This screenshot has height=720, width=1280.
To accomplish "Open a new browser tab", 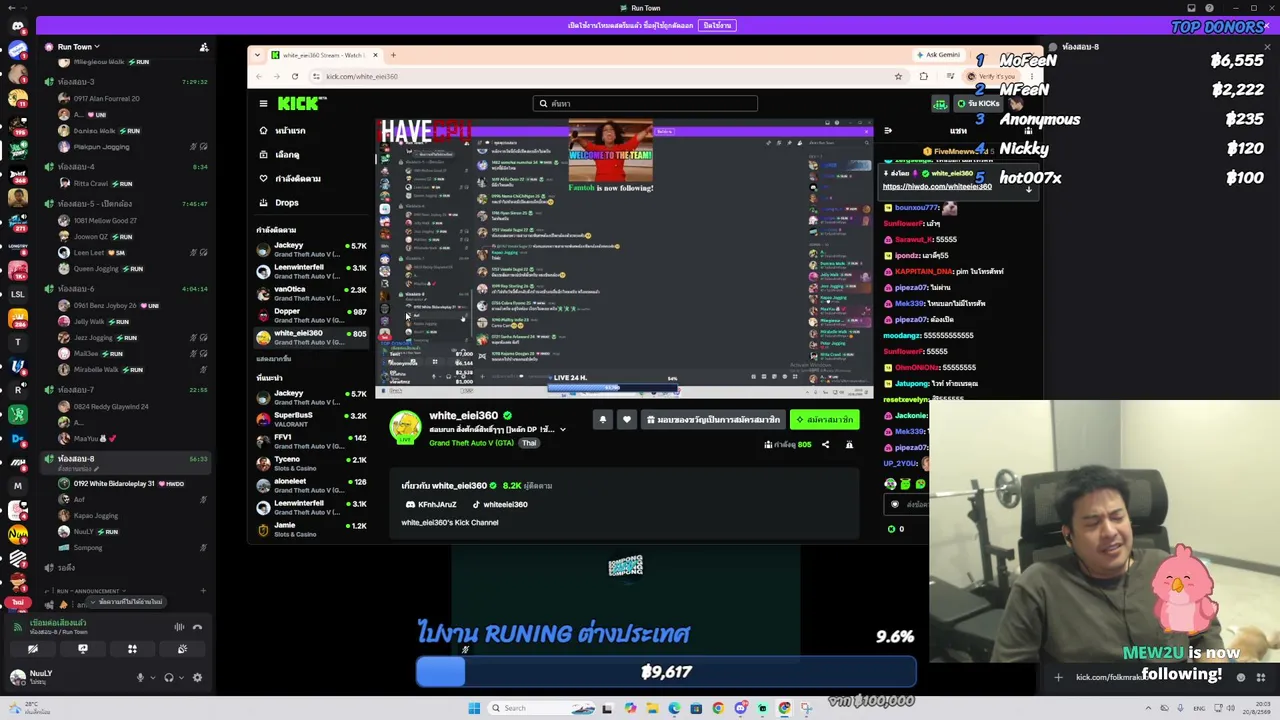I will pyautogui.click(x=393, y=55).
